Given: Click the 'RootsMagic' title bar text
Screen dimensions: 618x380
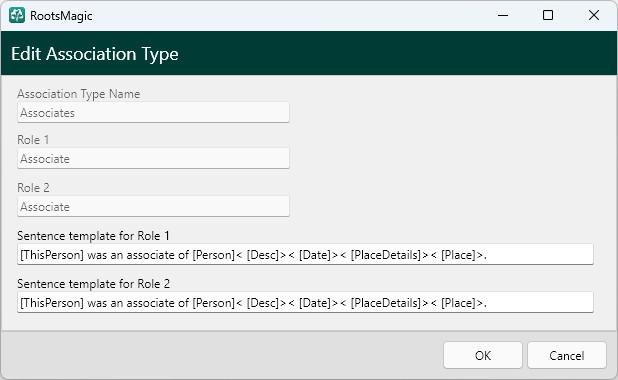Looking at the screenshot, I should coord(61,16).
